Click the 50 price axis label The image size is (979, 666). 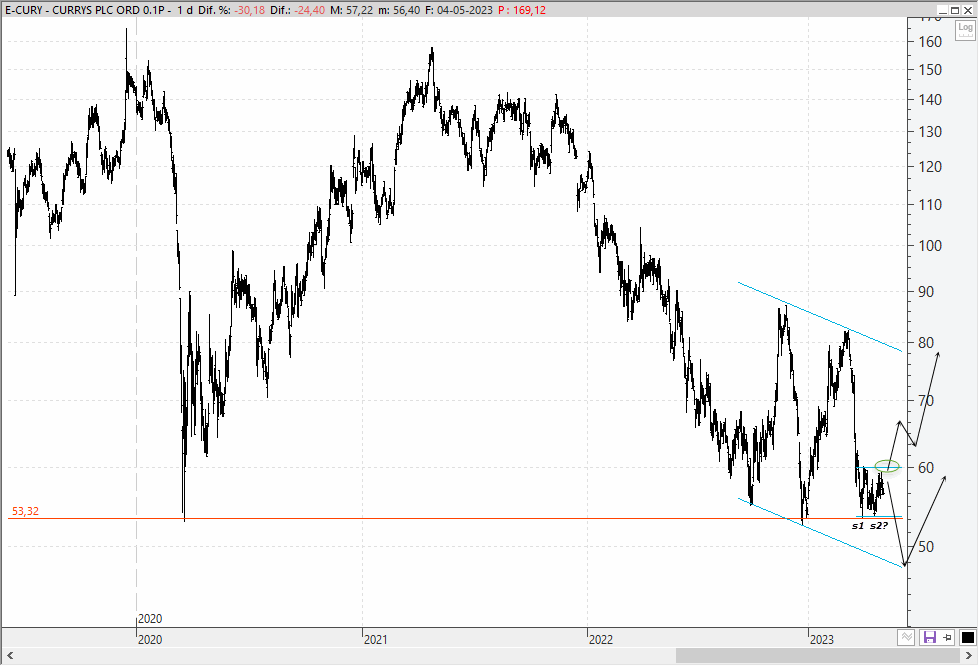[927, 547]
